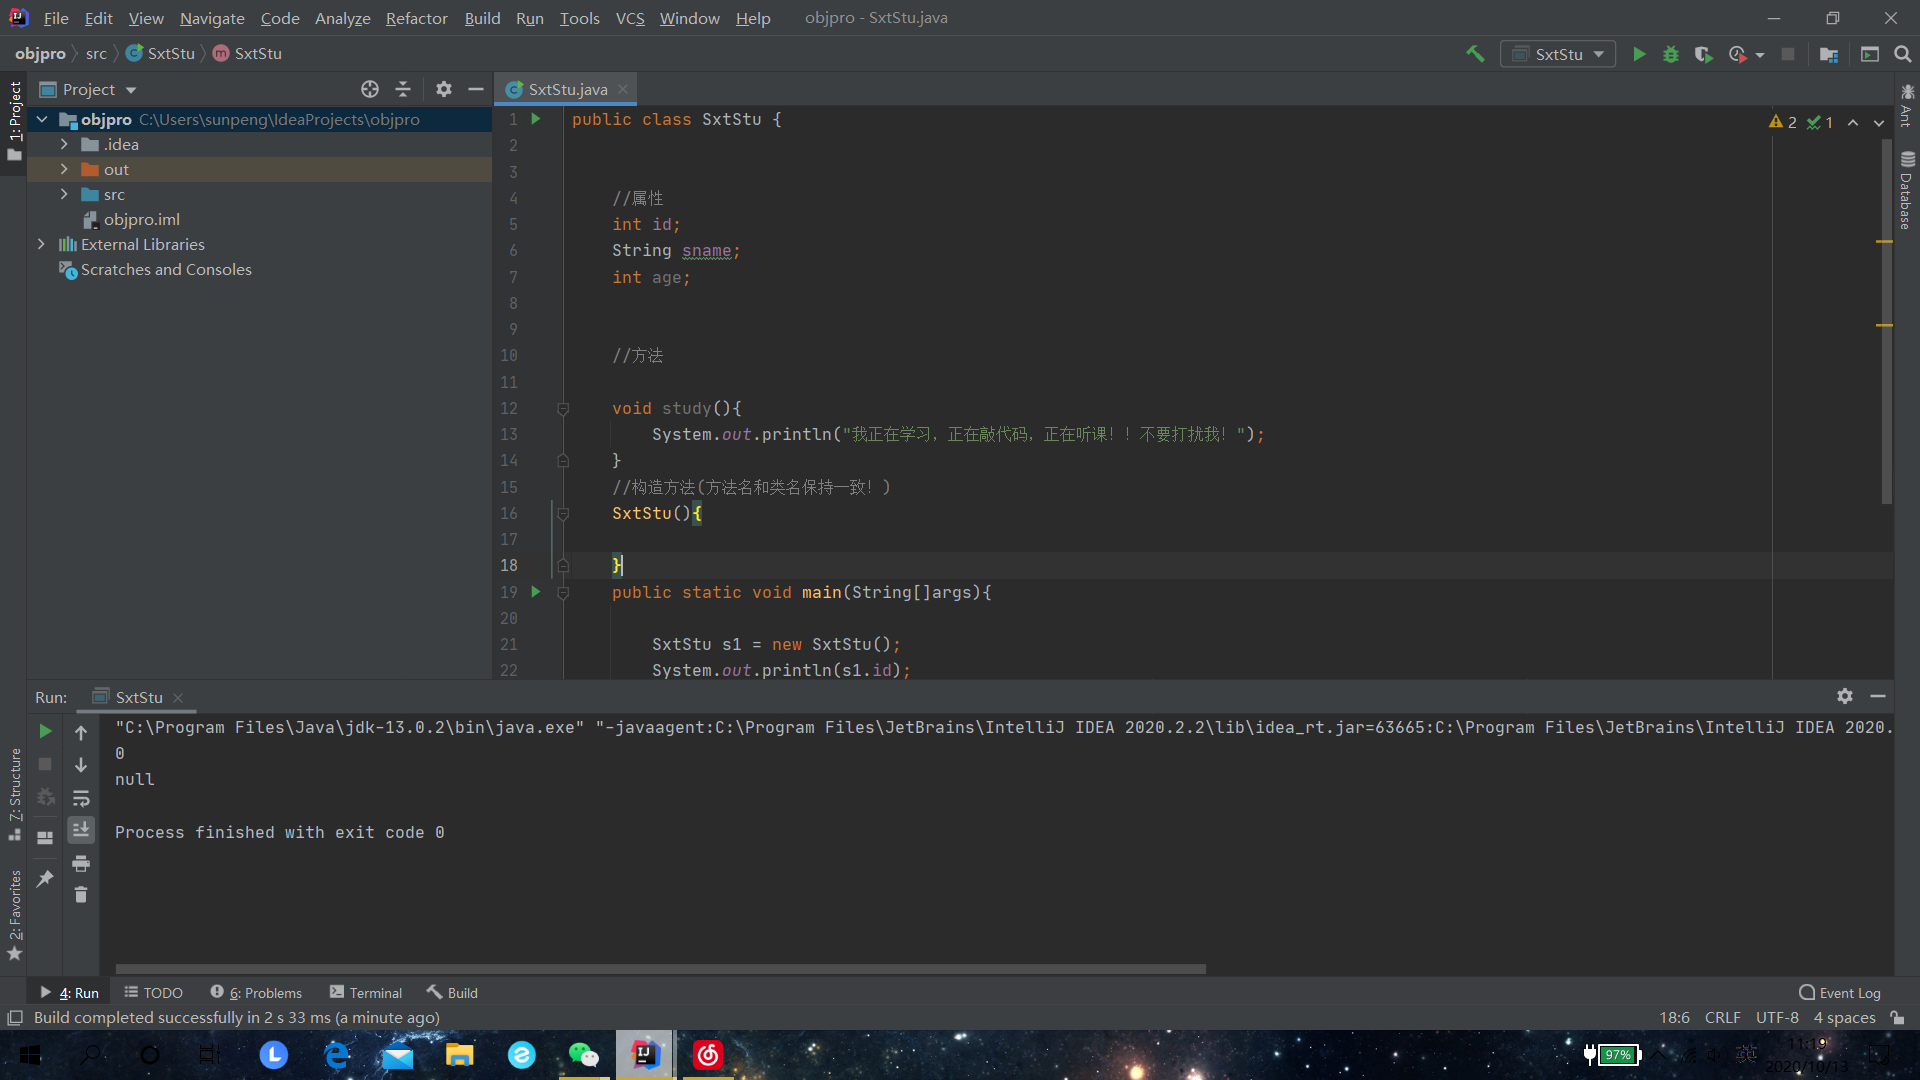Click the Search Everywhere magnifier
This screenshot has width=1920, height=1080.
click(1903, 54)
